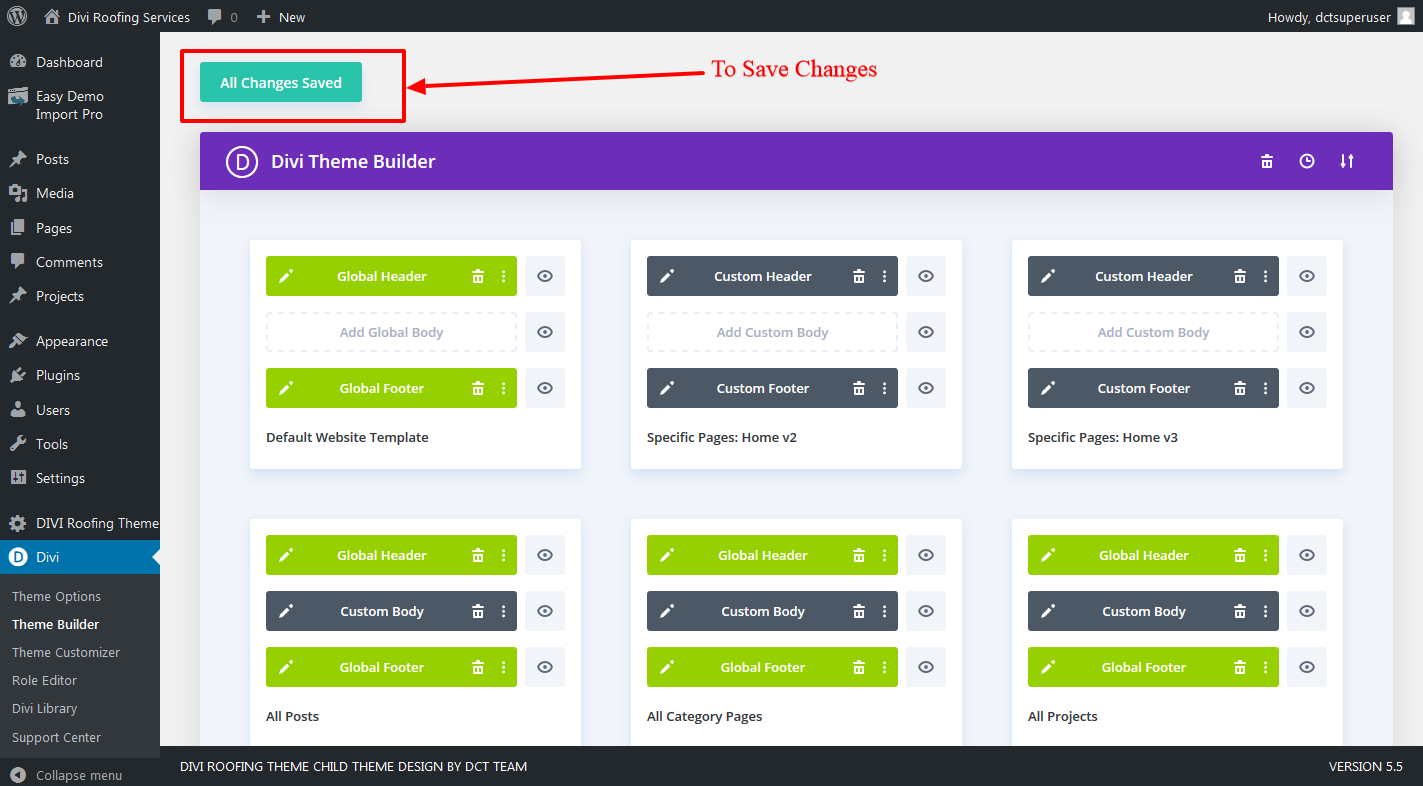
Task: Open Global Header options menu for All Projects
Action: (1265, 555)
